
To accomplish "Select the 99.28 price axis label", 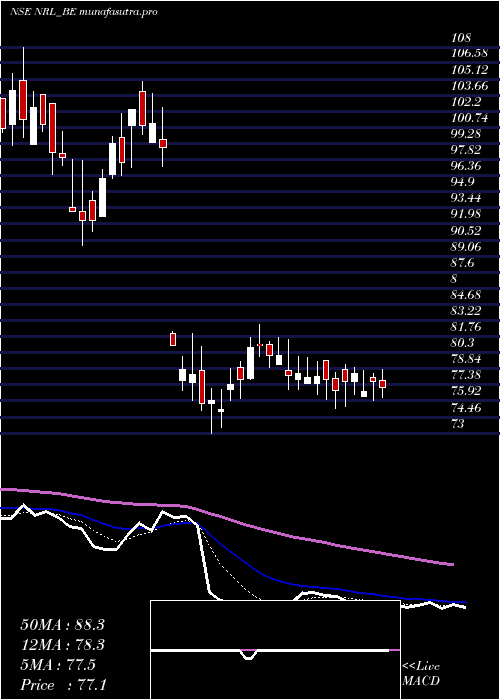I will (x=467, y=134).
